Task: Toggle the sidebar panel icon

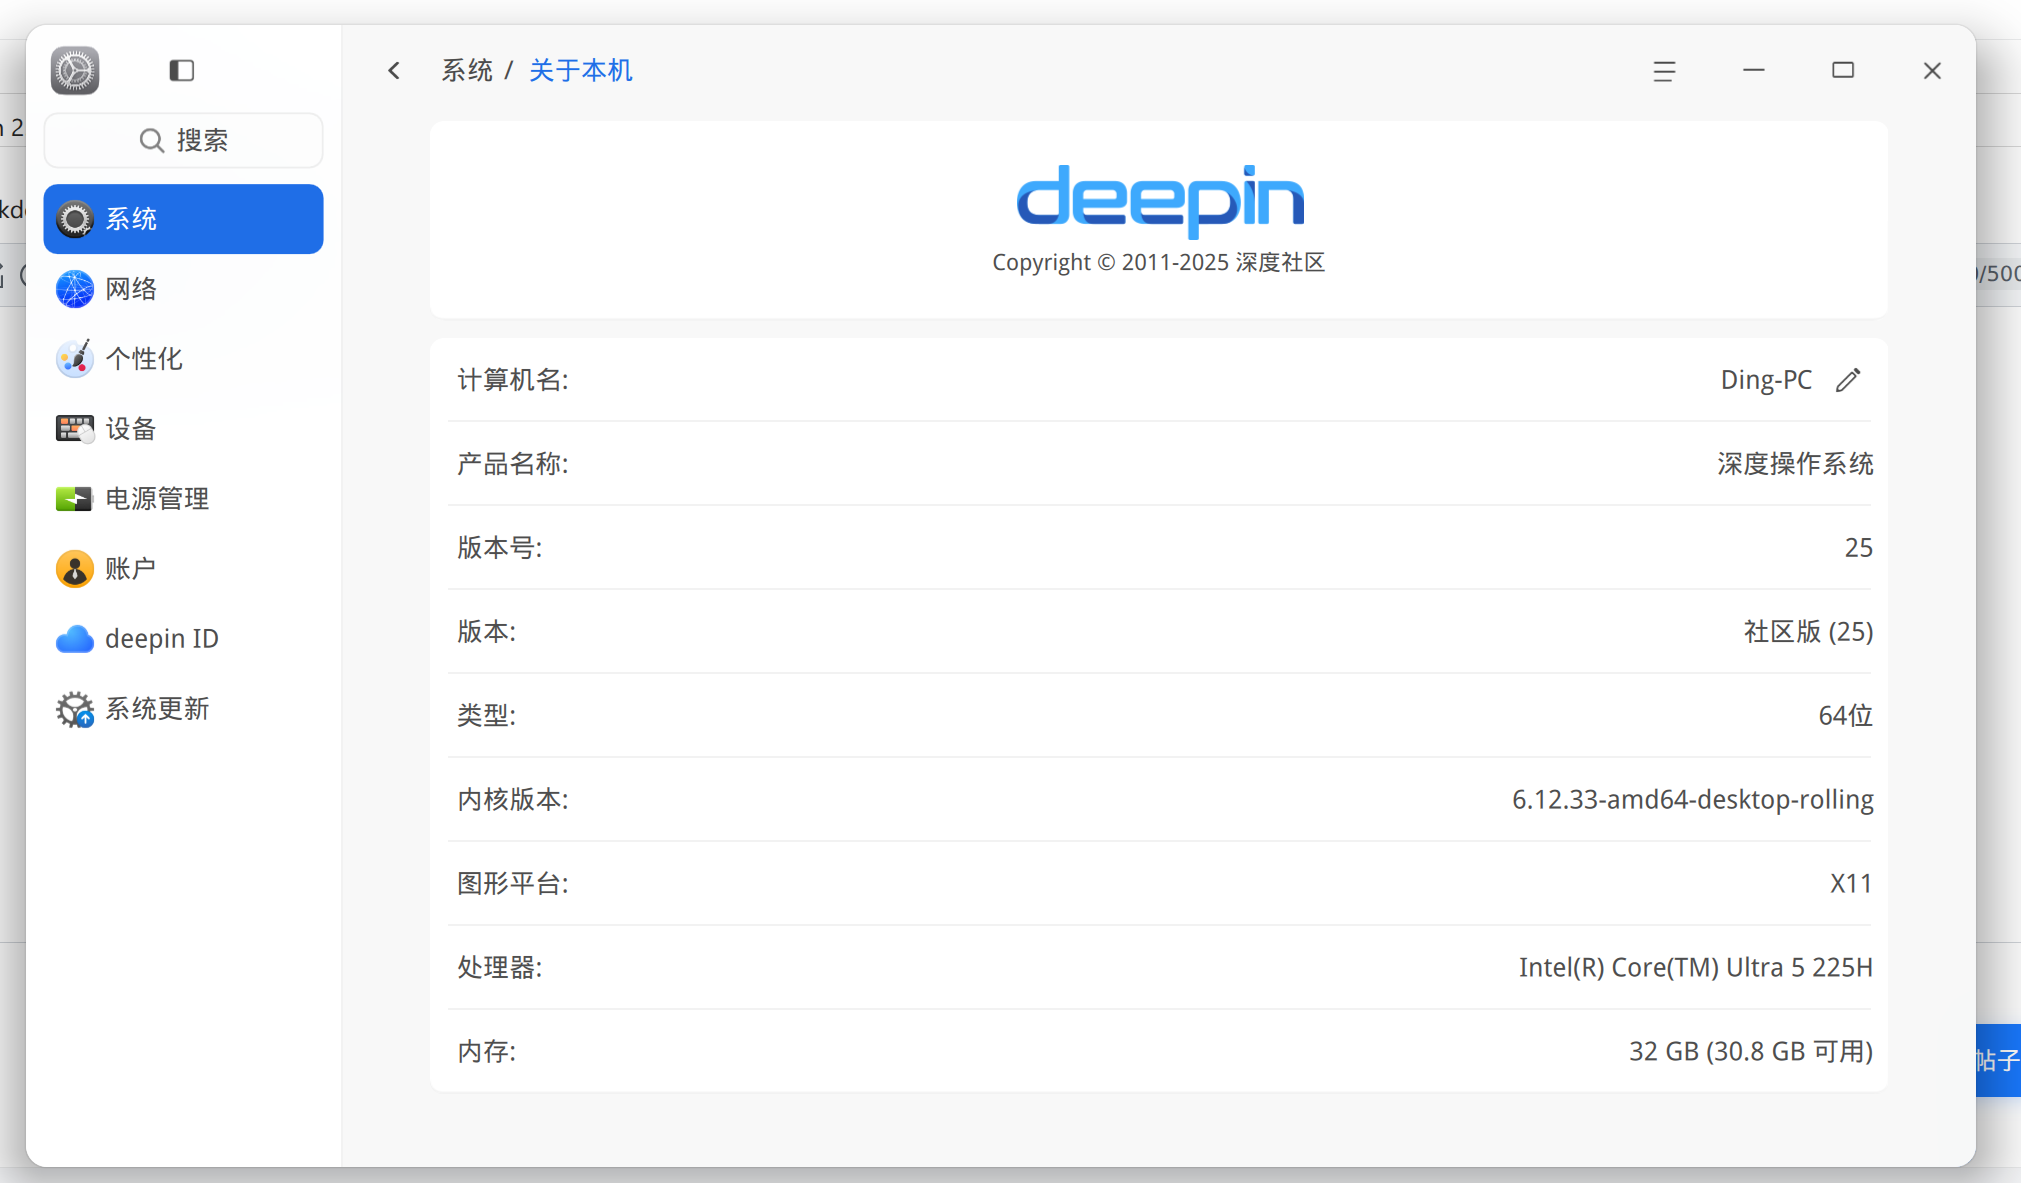Action: [x=181, y=70]
